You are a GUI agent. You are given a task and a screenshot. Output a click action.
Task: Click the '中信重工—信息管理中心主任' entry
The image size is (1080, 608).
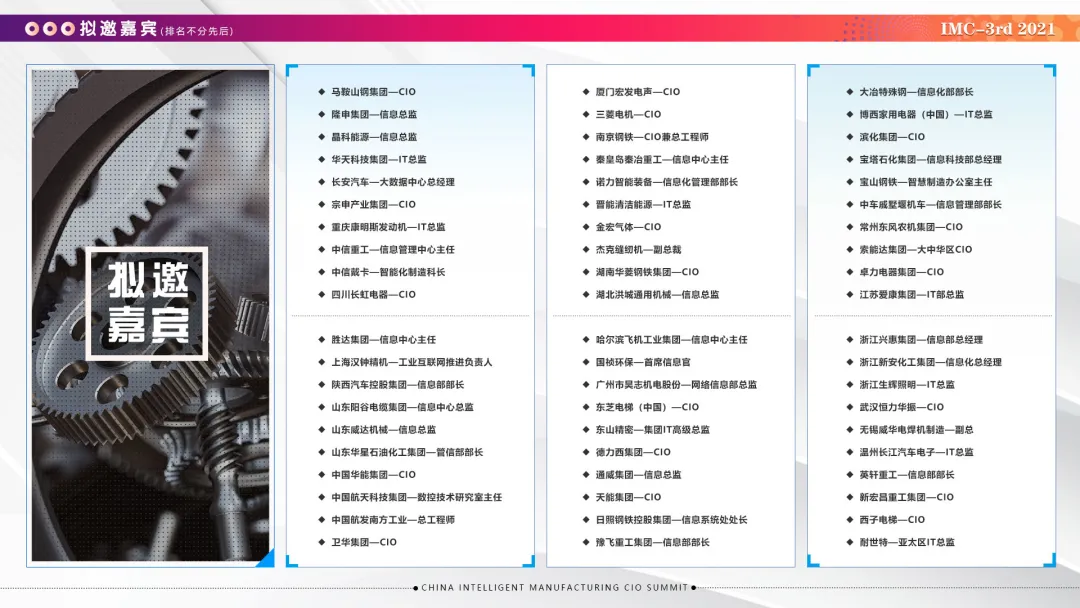[393, 249]
